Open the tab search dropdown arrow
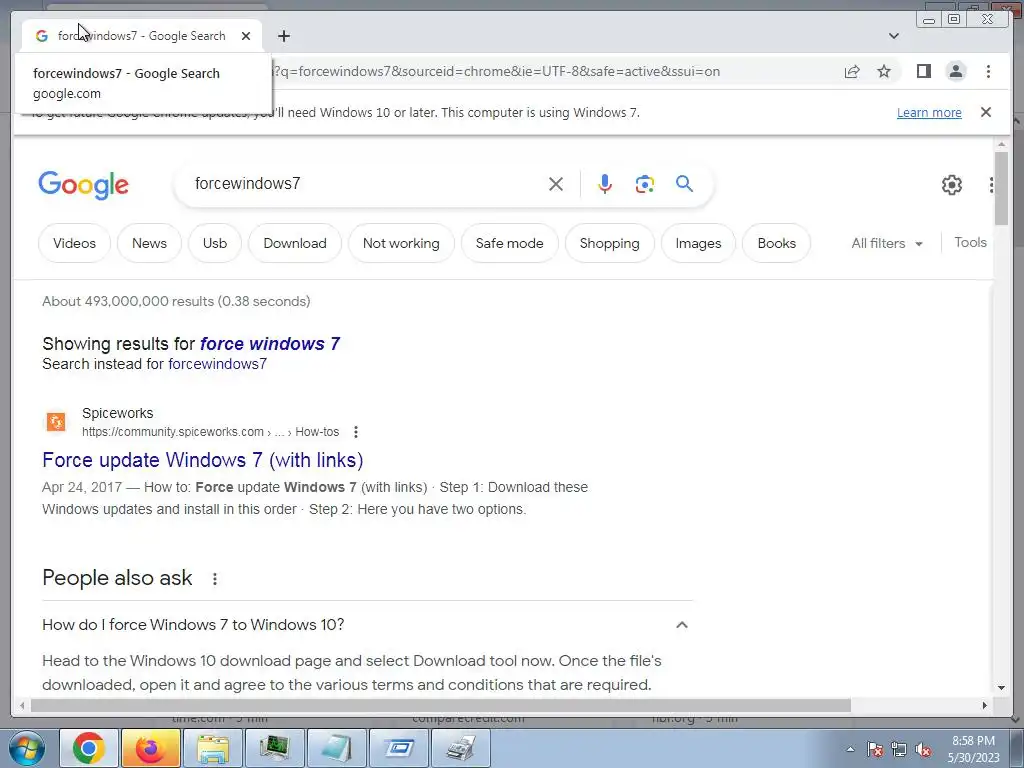 pos(893,36)
